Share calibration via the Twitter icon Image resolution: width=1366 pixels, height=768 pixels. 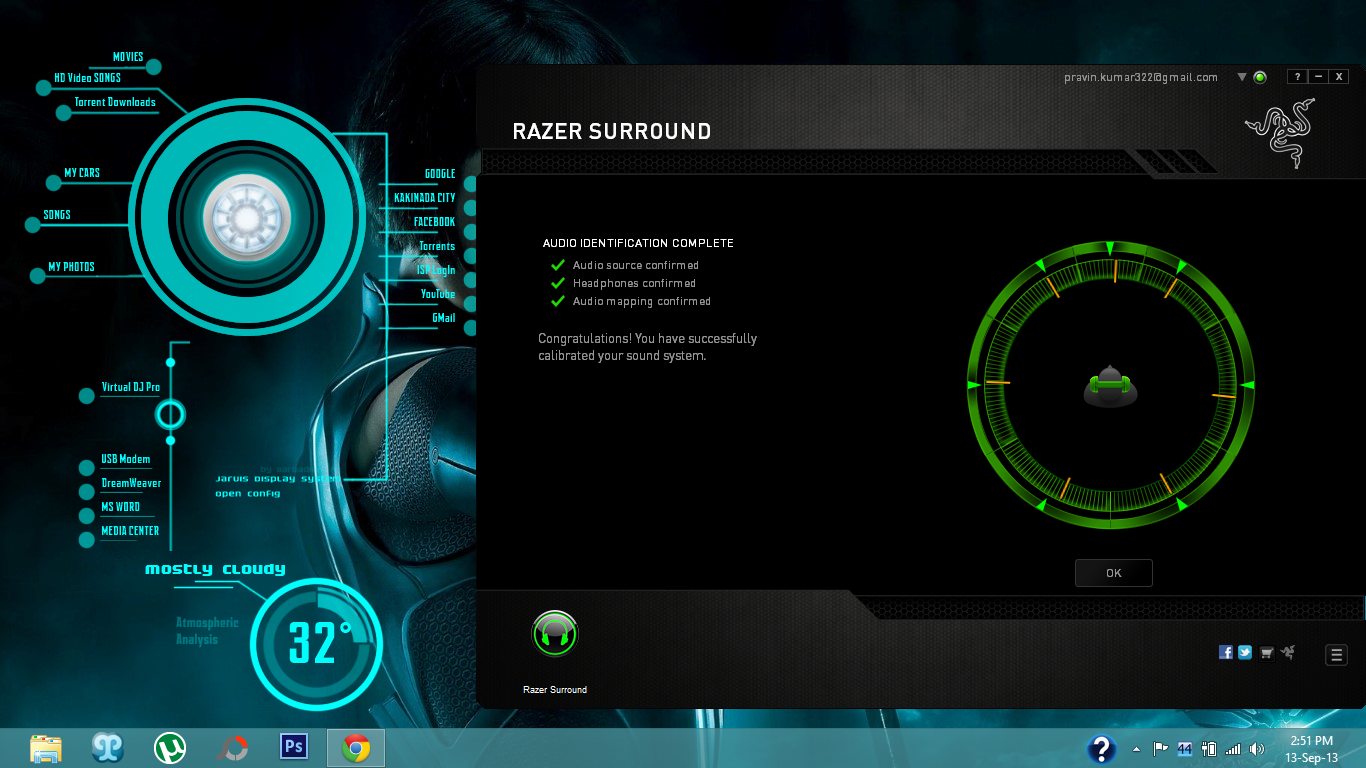pyautogui.click(x=1245, y=652)
